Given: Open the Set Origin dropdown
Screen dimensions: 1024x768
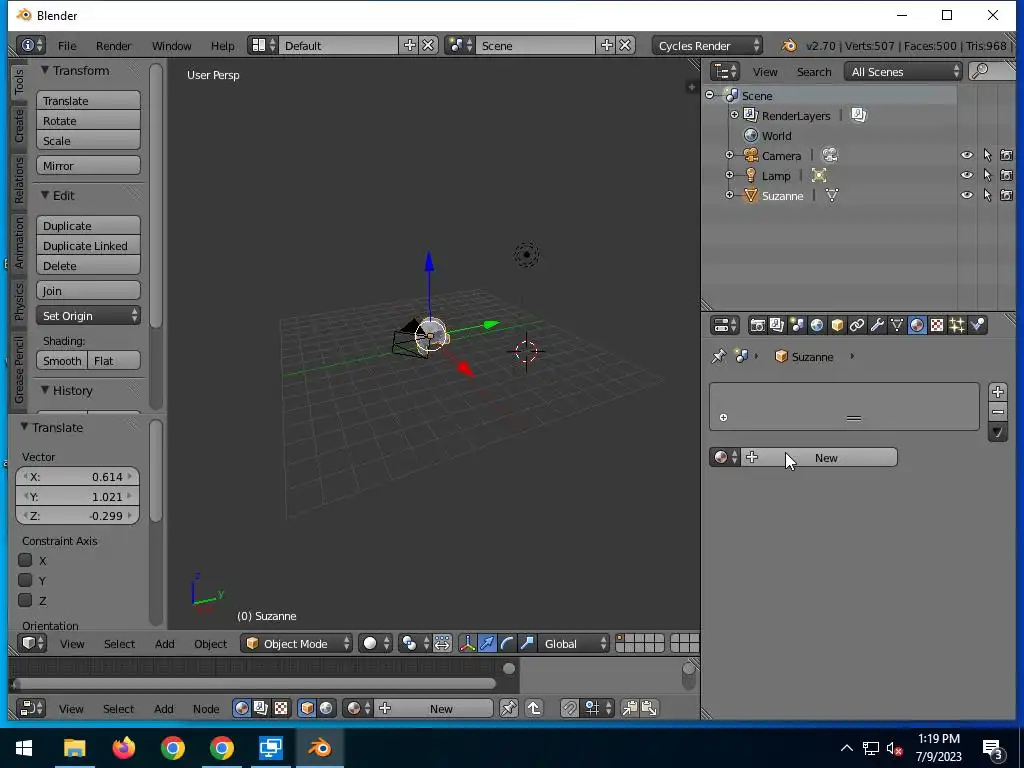Looking at the screenshot, I should coord(88,315).
